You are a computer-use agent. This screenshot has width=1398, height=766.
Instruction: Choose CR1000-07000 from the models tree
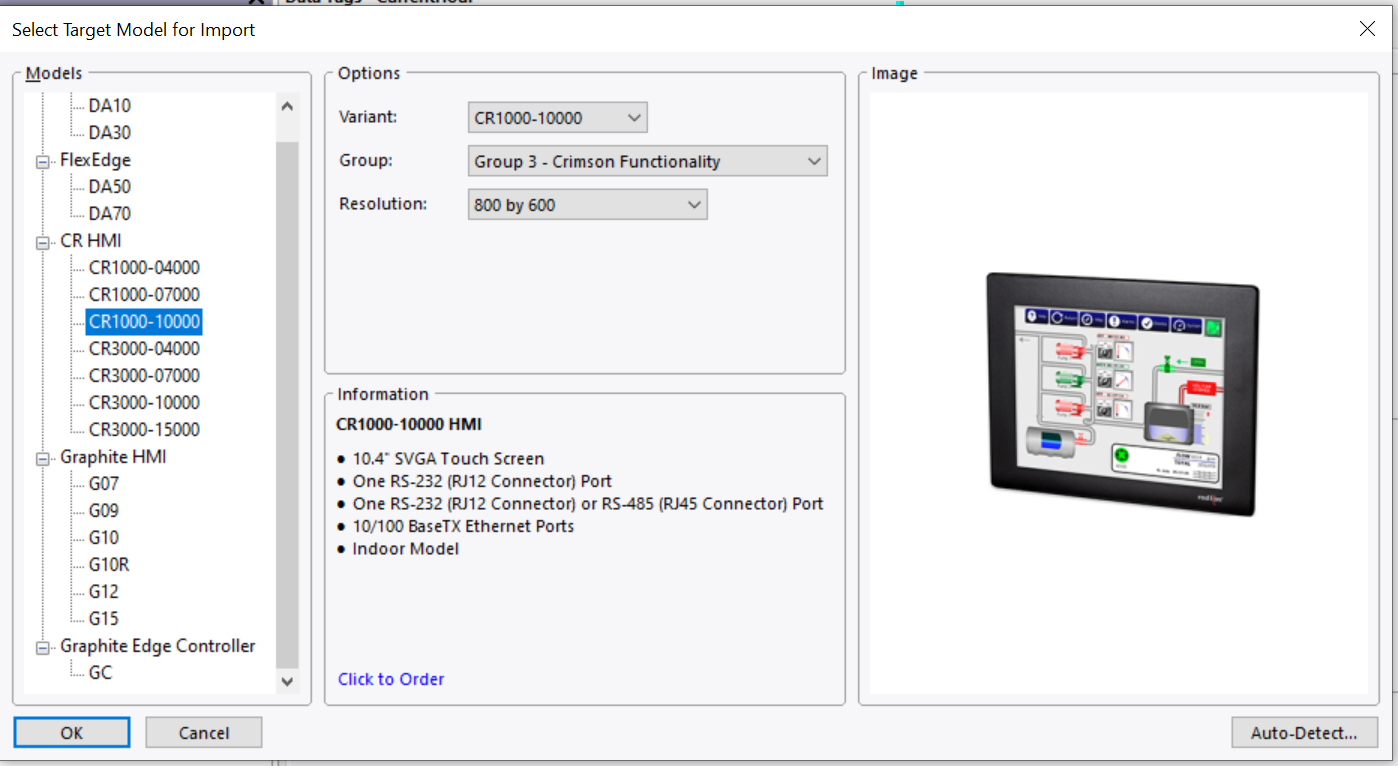(x=144, y=295)
